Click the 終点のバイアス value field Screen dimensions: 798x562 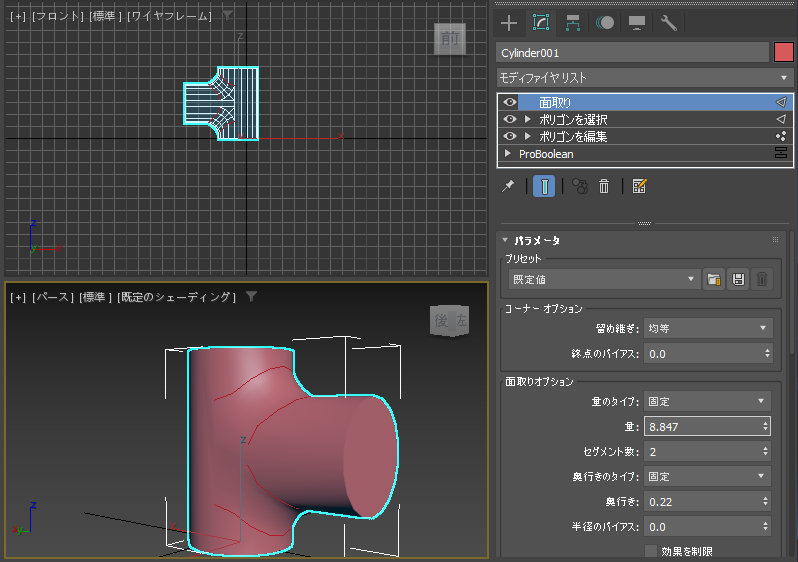(703, 354)
